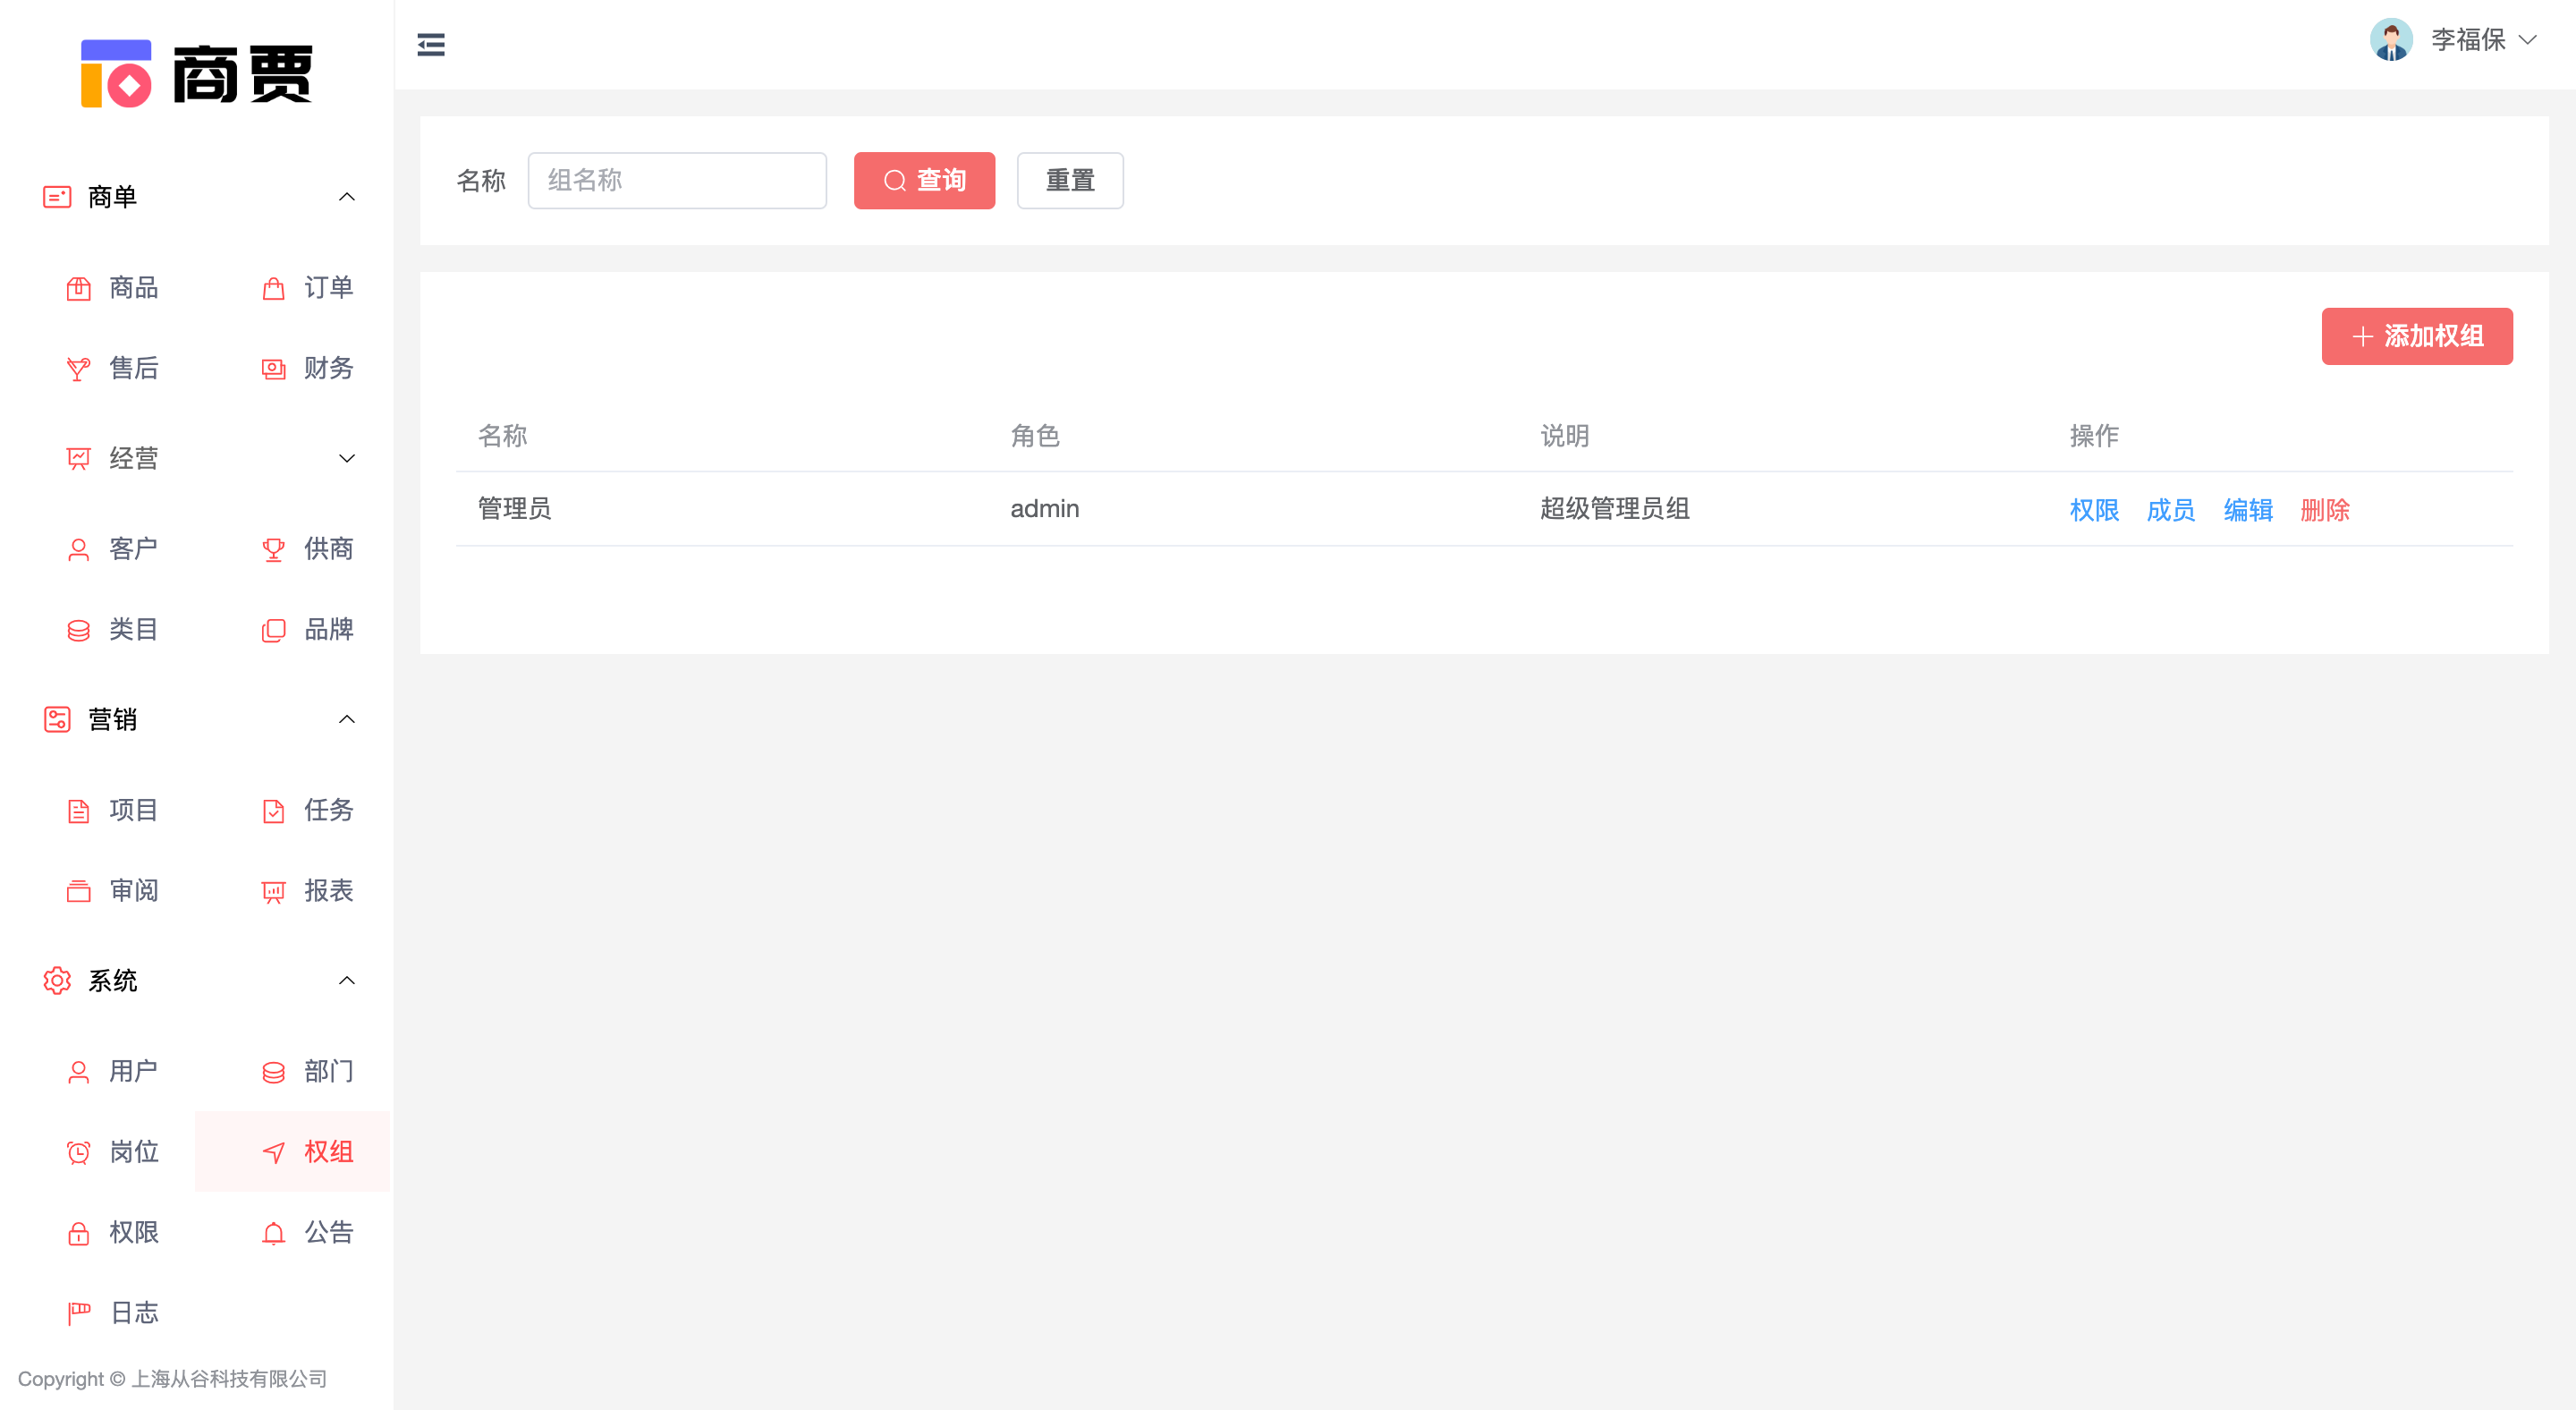The width and height of the screenshot is (2576, 1410).
Task: Click the 添加权组 add button
Action: click(x=2416, y=336)
